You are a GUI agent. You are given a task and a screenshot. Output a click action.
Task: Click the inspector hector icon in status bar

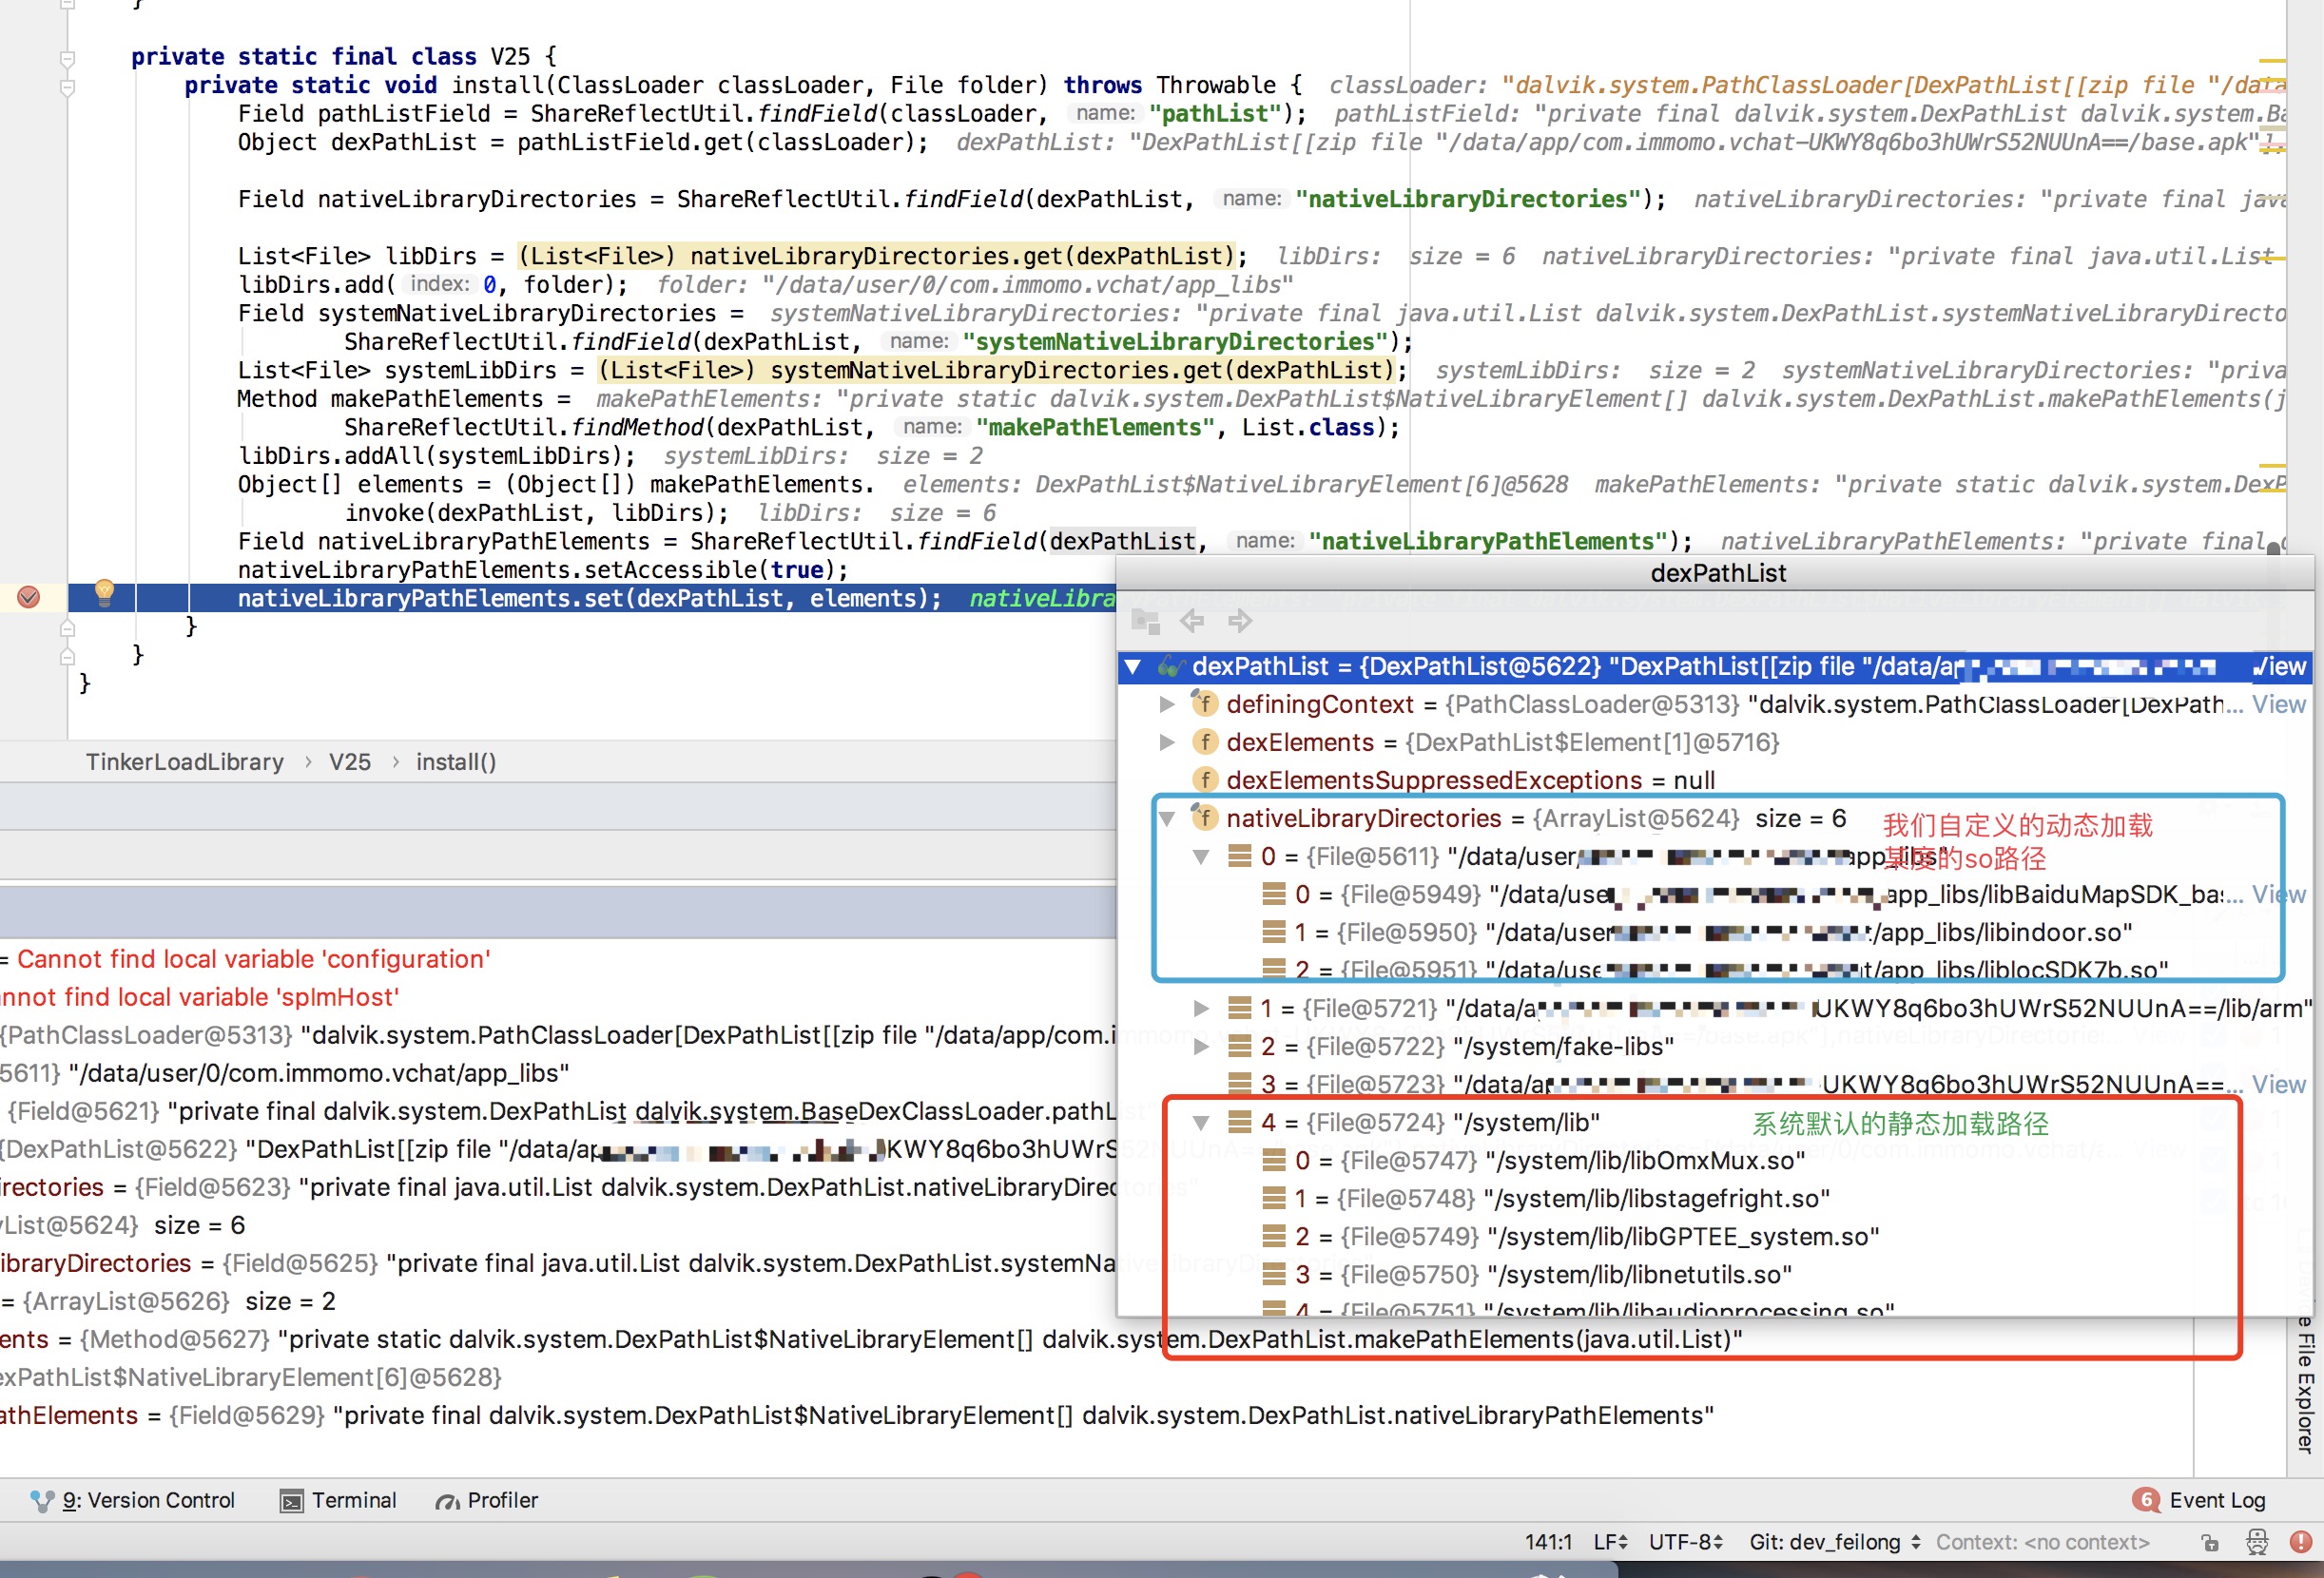tap(2257, 1542)
